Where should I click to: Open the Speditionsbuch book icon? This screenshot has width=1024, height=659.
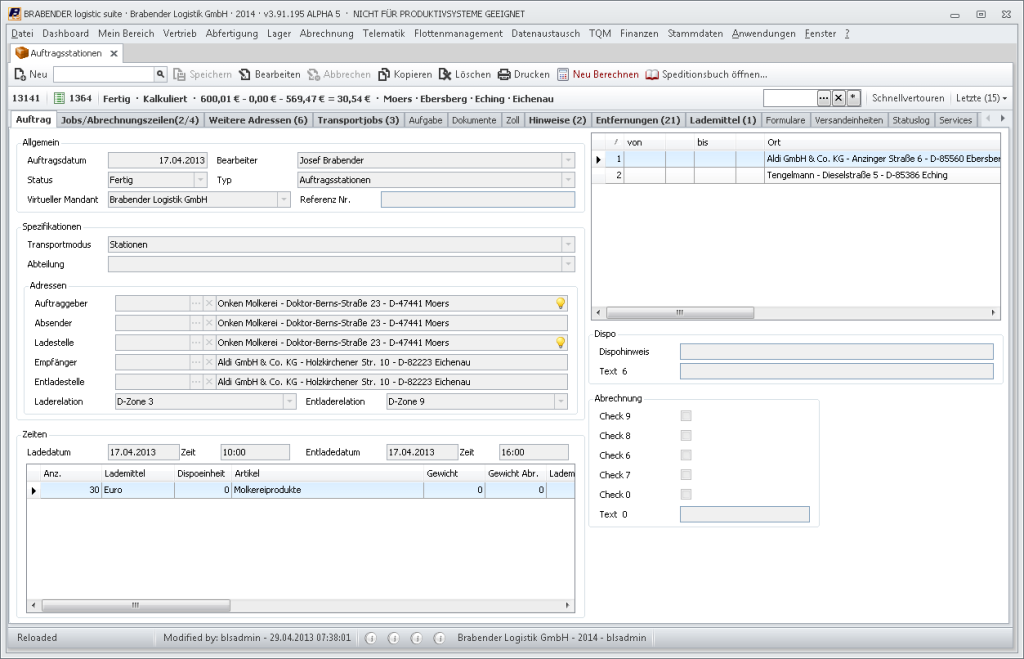[652, 75]
